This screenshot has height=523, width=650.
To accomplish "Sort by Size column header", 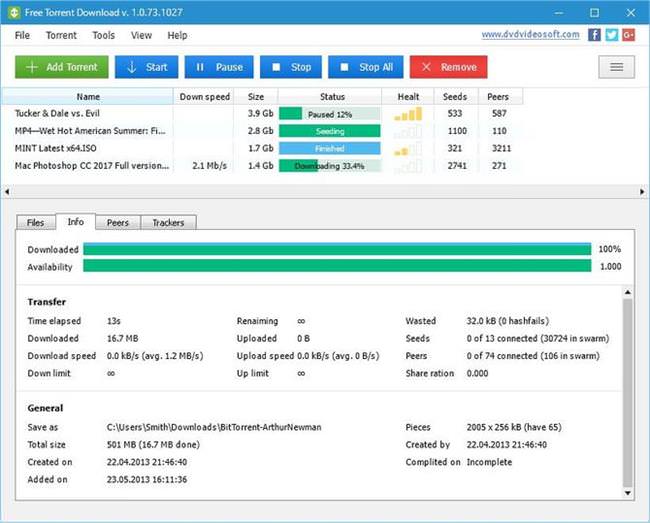I will (x=256, y=97).
